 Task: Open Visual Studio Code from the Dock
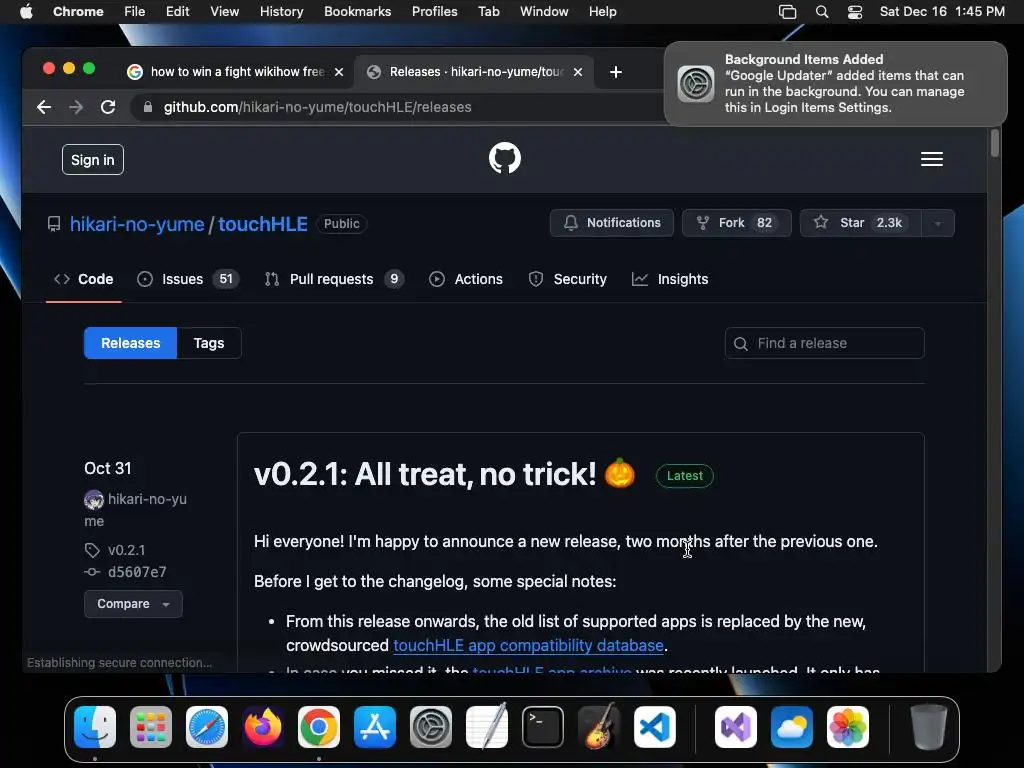click(655, 727)
